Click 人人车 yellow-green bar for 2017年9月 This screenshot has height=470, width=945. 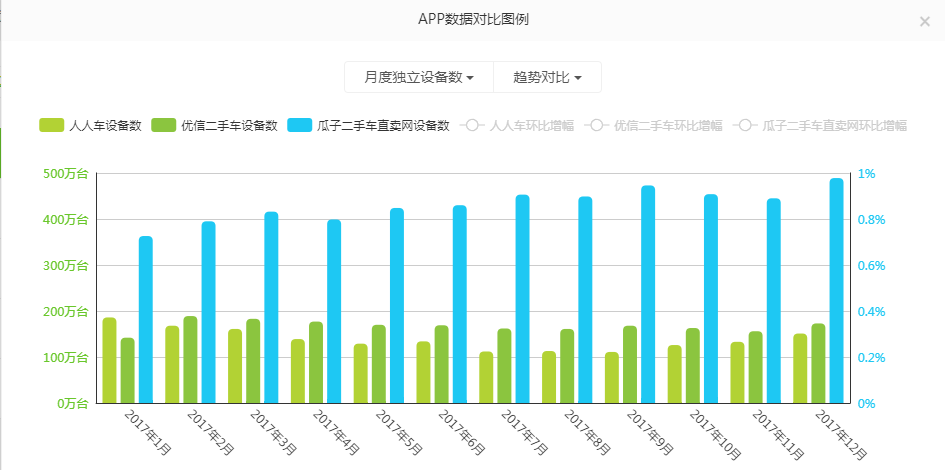point(612,377)
